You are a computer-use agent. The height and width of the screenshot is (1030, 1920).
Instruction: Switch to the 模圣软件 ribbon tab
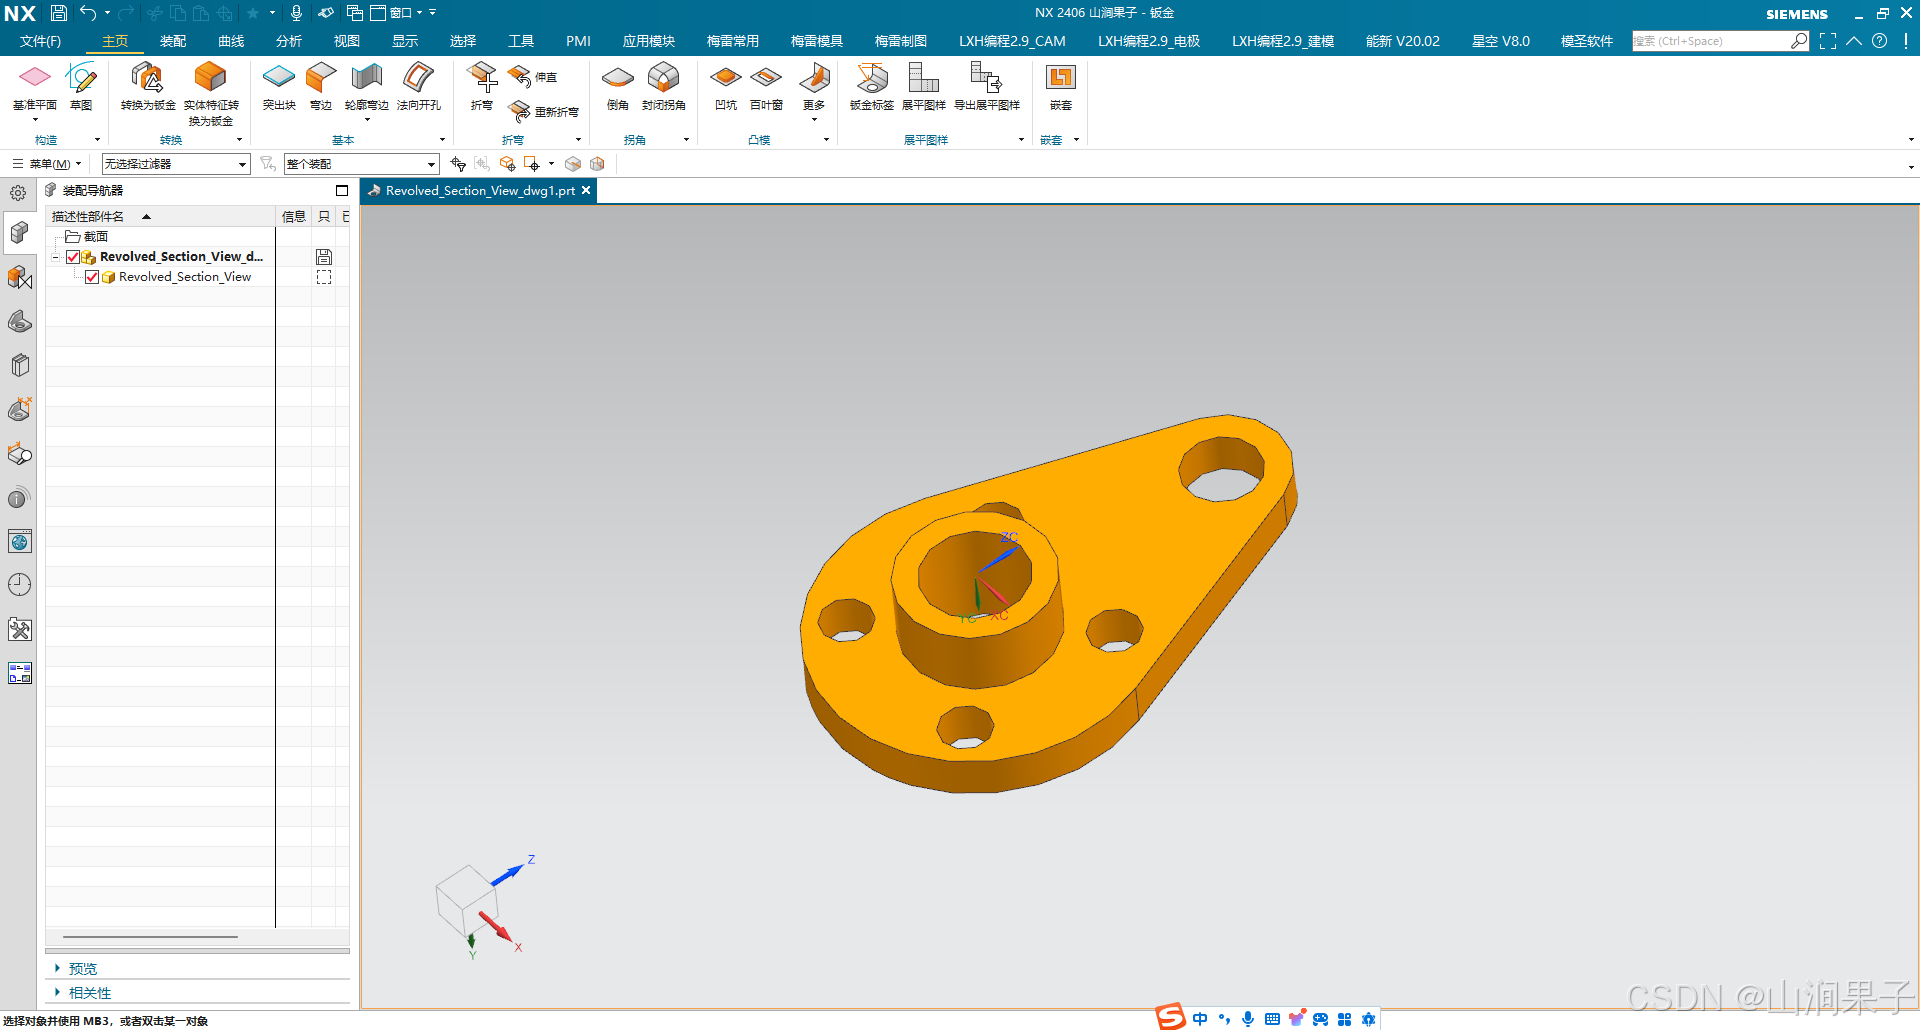(1587, 41)
